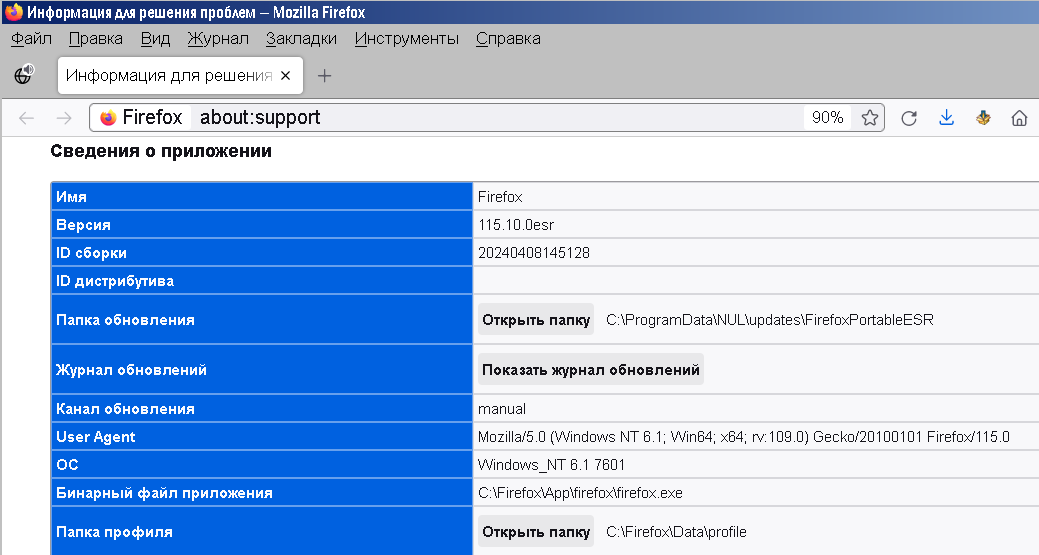1039x555 pixels.
Task: Click the back navigation arrow
Action: [x=27, y=118]
